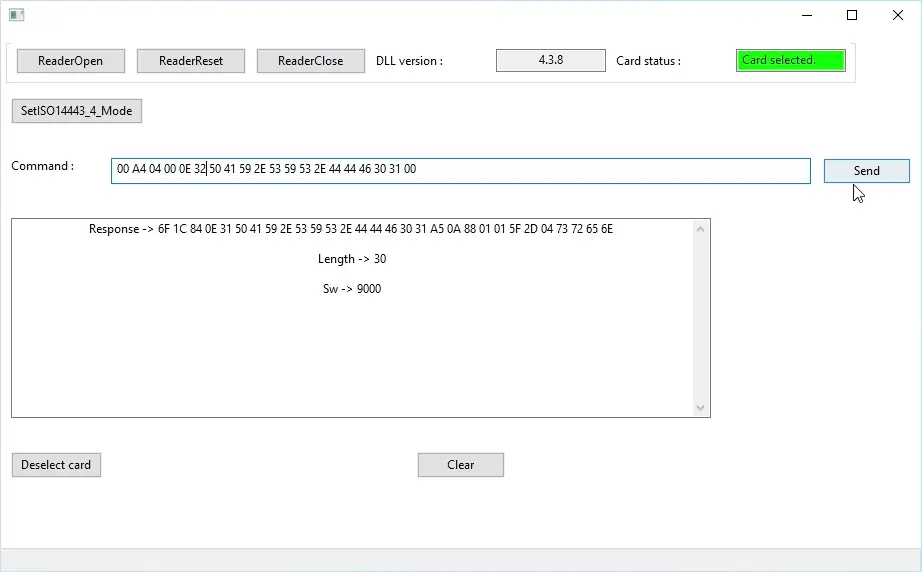Viewport: 922px width, 572px height.
Task: Click the 'Sw -> 9000' line
Action: (352, 289)
